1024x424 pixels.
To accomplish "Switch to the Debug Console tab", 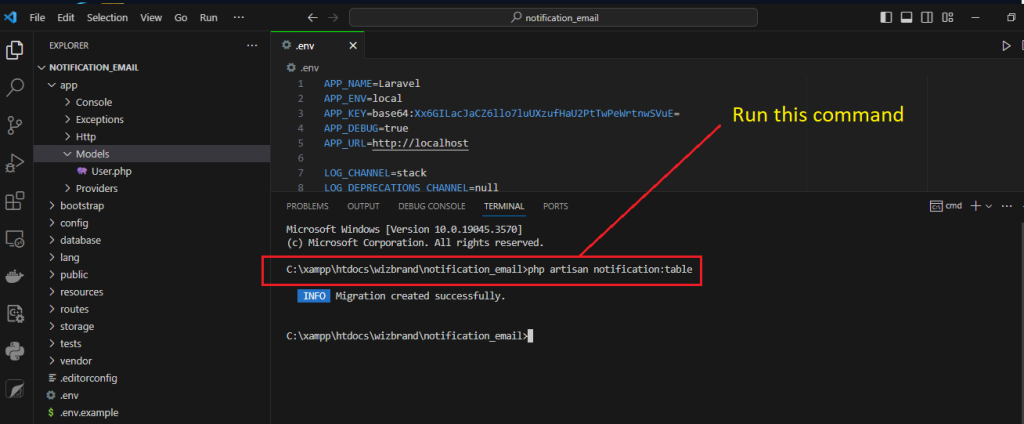I will (430, 206).
